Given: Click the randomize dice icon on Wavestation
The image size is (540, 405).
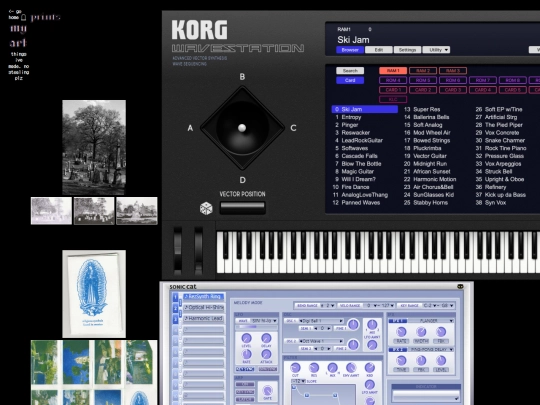Looking at the screenshot, I should coord(206,208).
